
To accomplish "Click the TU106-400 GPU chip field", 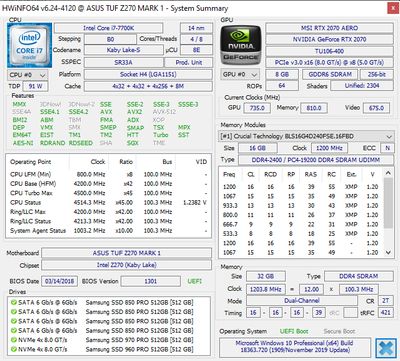I will [x=329, y=51].
